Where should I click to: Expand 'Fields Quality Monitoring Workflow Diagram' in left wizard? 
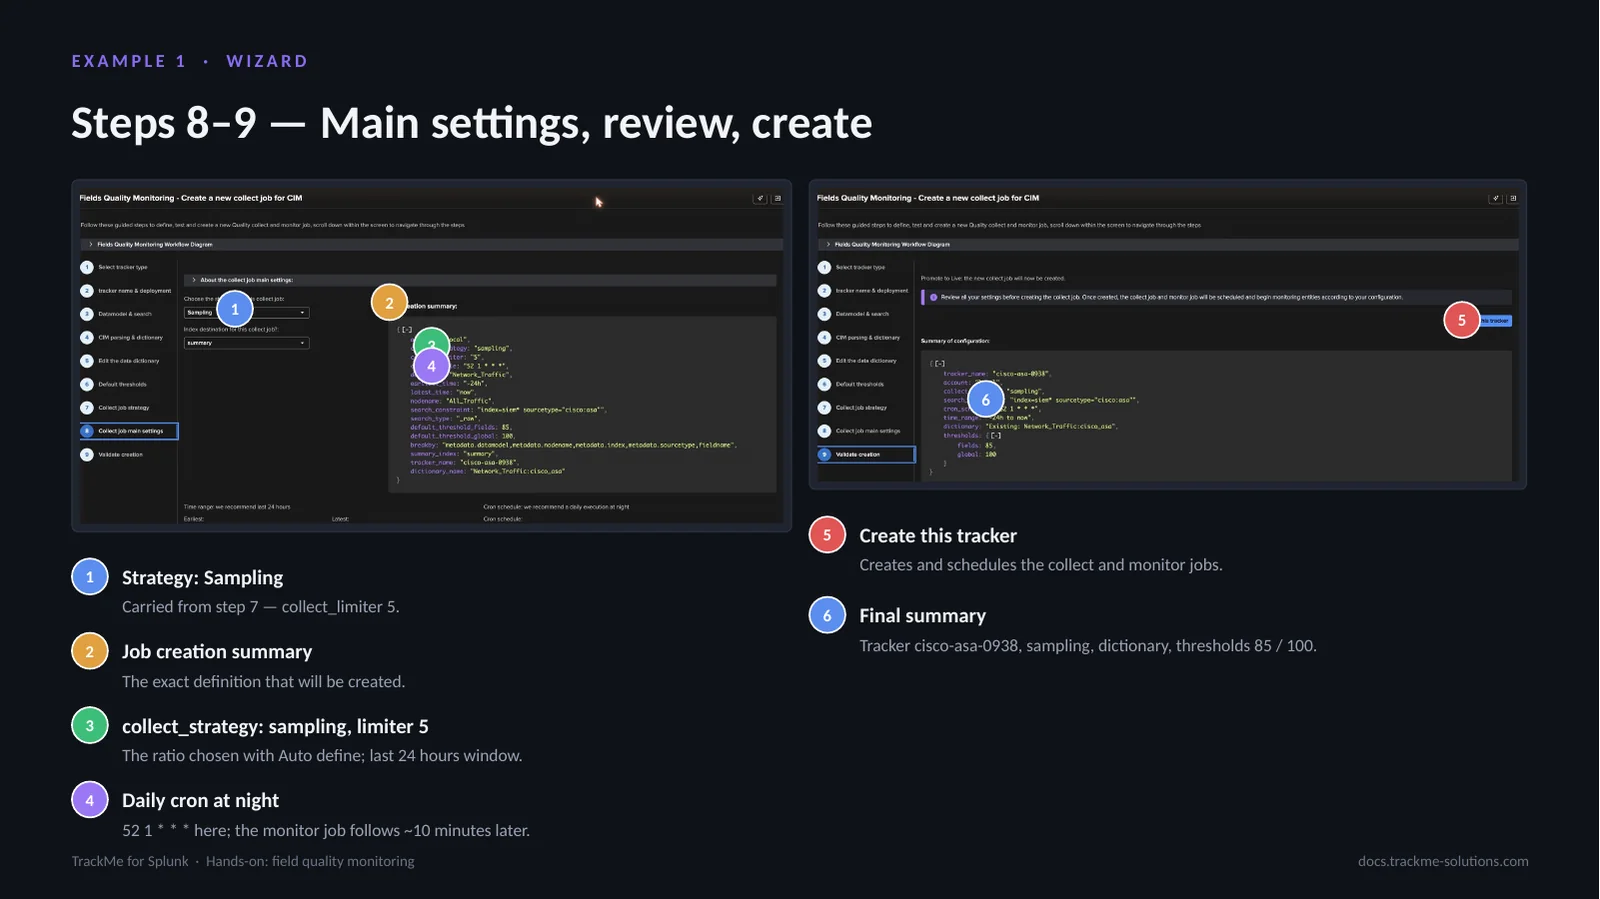(x=150, y=244)
